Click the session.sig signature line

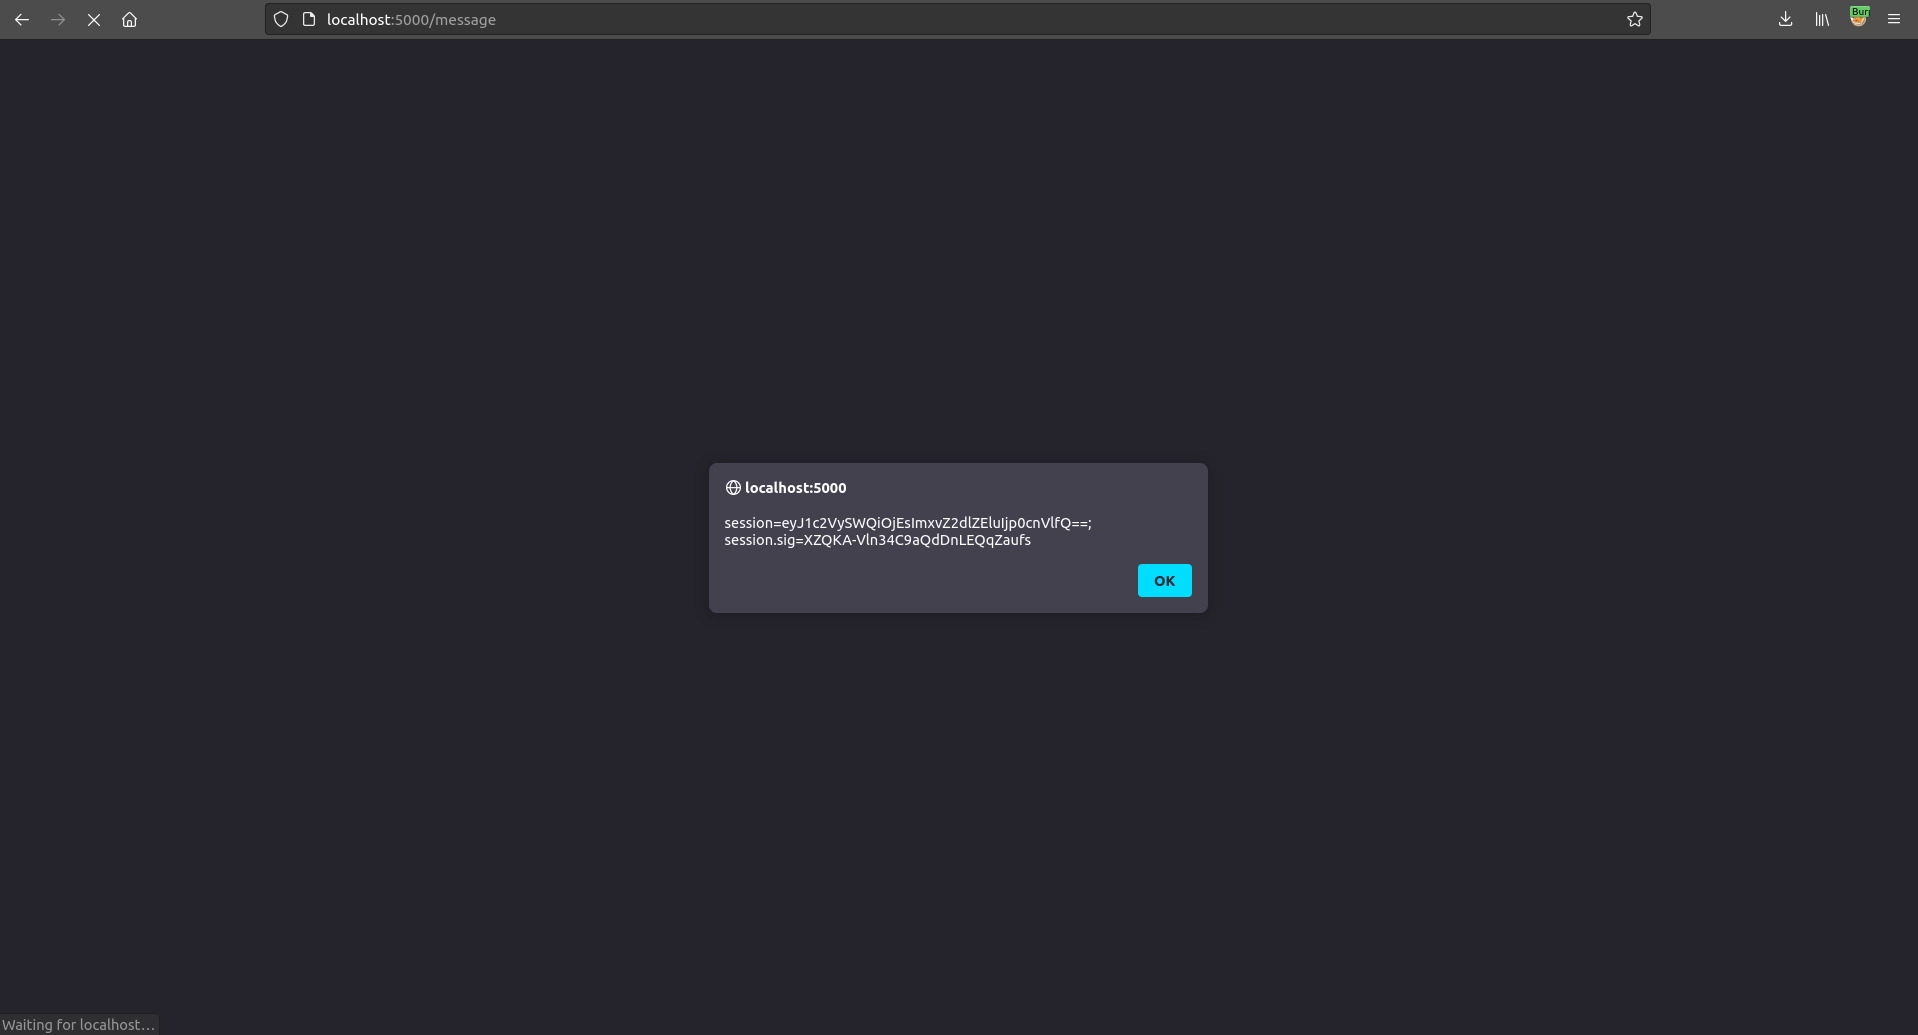[x=877, y=540]
